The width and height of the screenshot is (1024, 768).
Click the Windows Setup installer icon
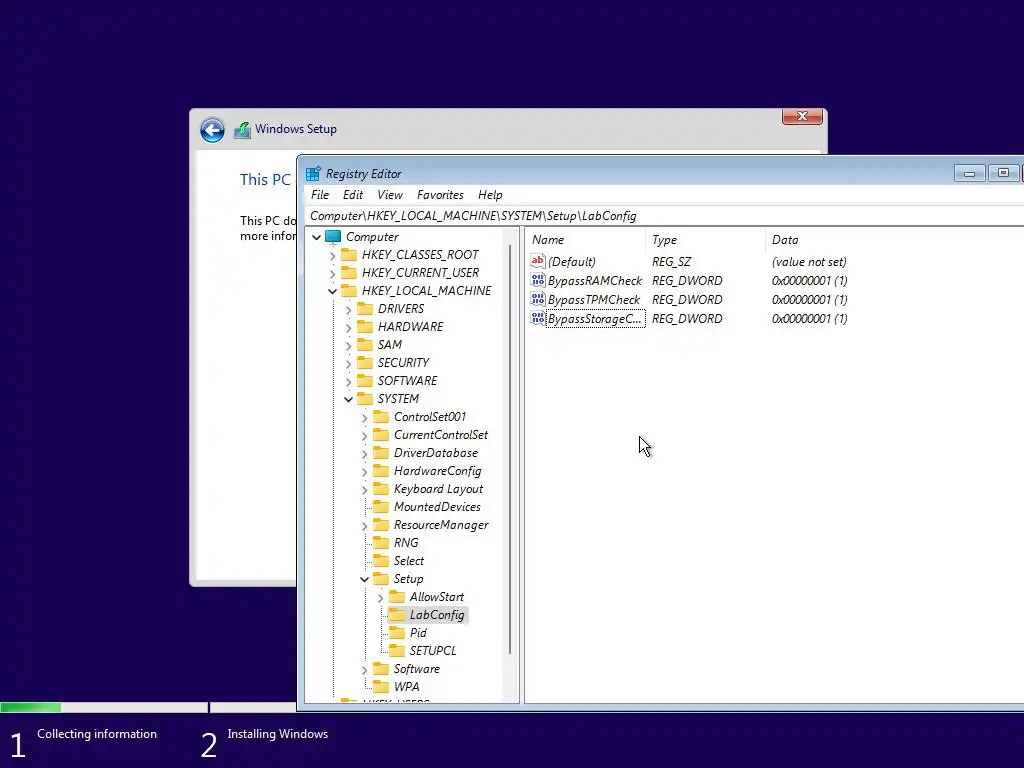(x=242, y=130)
